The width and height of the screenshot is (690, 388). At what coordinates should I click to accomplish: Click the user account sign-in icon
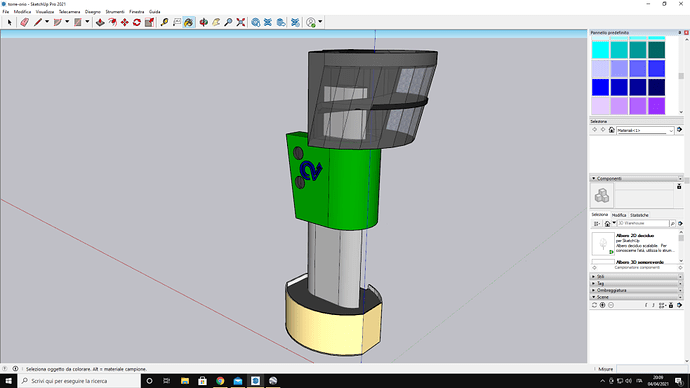pos(311,22)
